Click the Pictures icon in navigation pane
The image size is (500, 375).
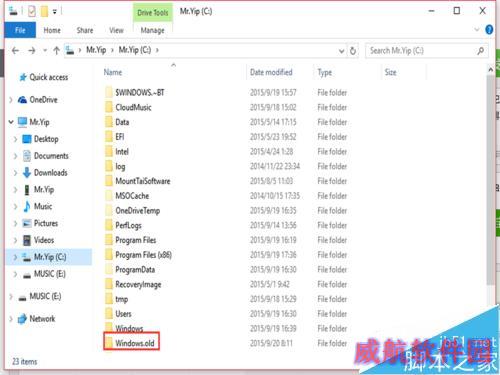click(27, 223)
